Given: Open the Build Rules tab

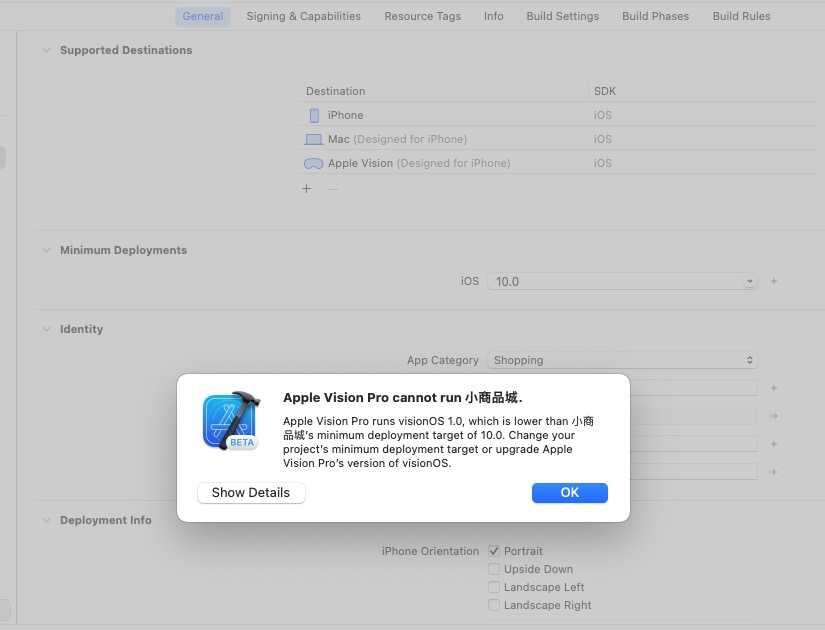Looking at the screenshot, I should pos(741,16).
